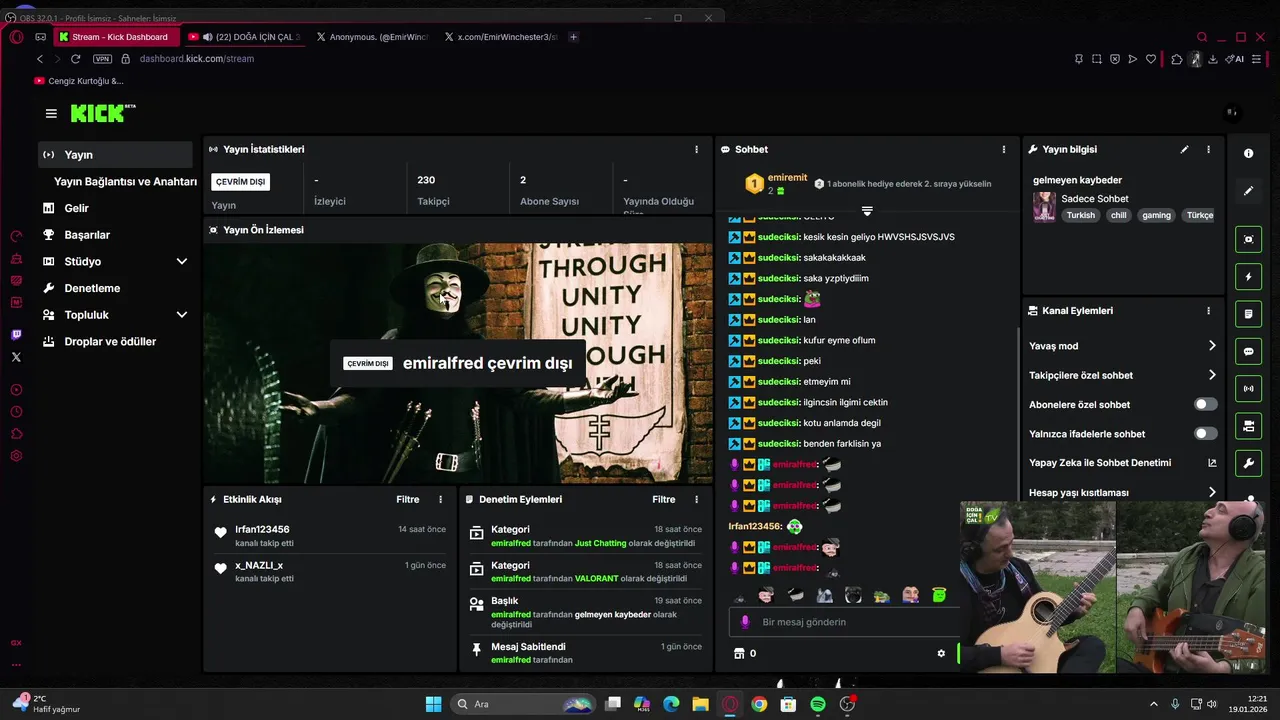Screen dimensions: 1280x720
Task: Toggle the chat bubble icon in the right rail
Action: 1248,352
